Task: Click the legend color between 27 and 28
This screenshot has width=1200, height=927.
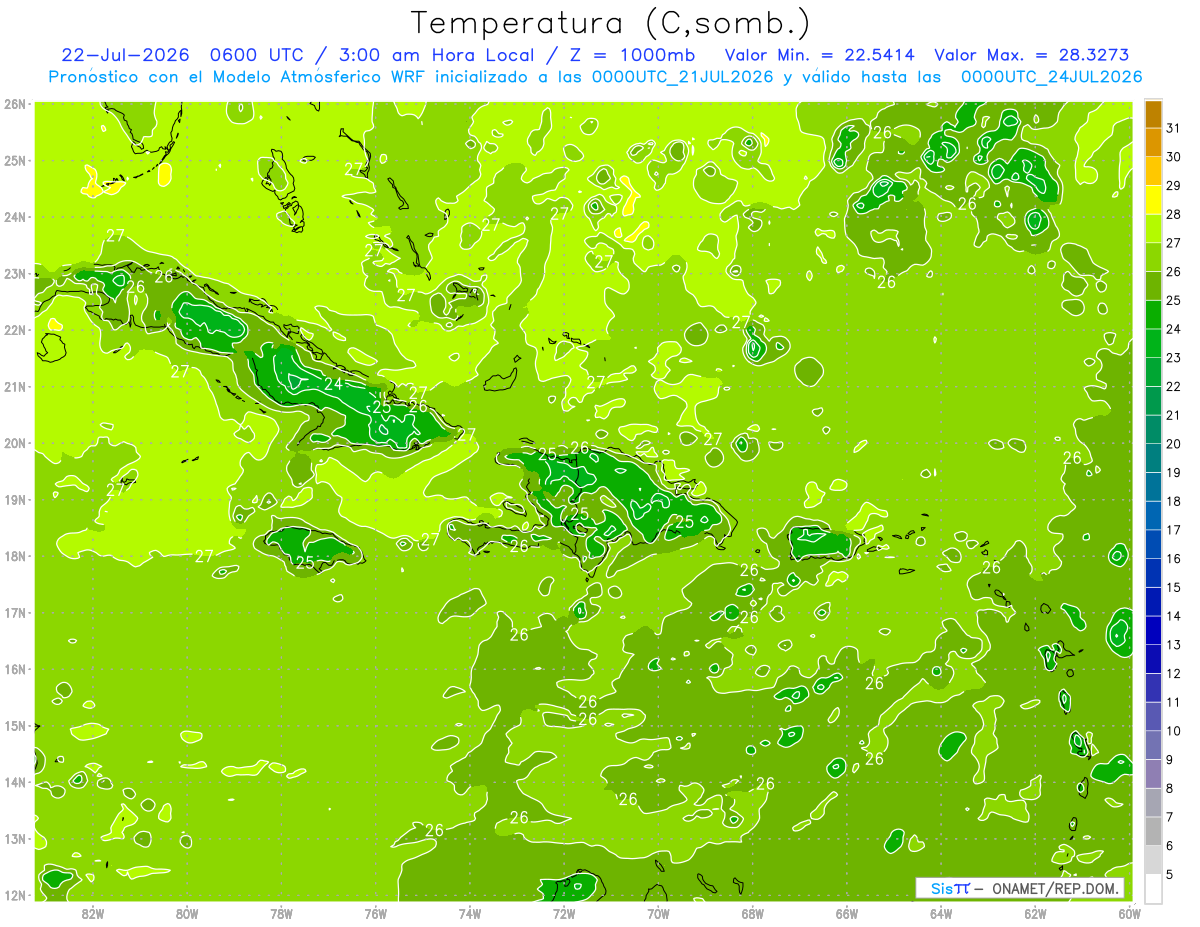Action: [x=1153, y=228]
